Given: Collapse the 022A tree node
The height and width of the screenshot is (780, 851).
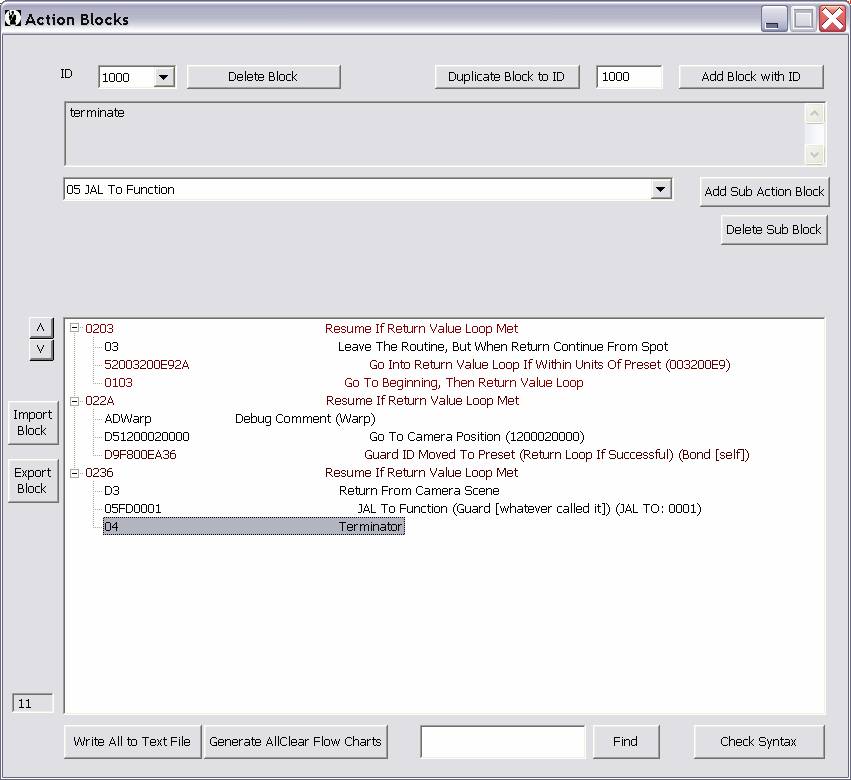Looking at the screenshot, I should [x=75, y=401].
